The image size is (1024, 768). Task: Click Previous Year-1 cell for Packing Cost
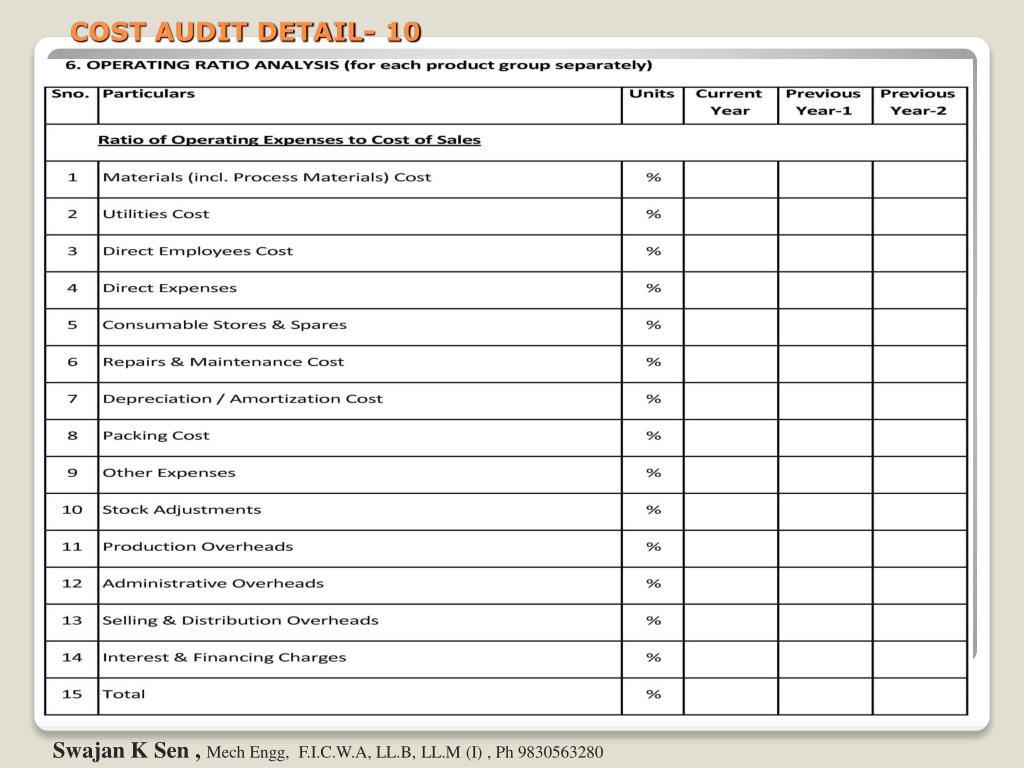tap(825, 438)
